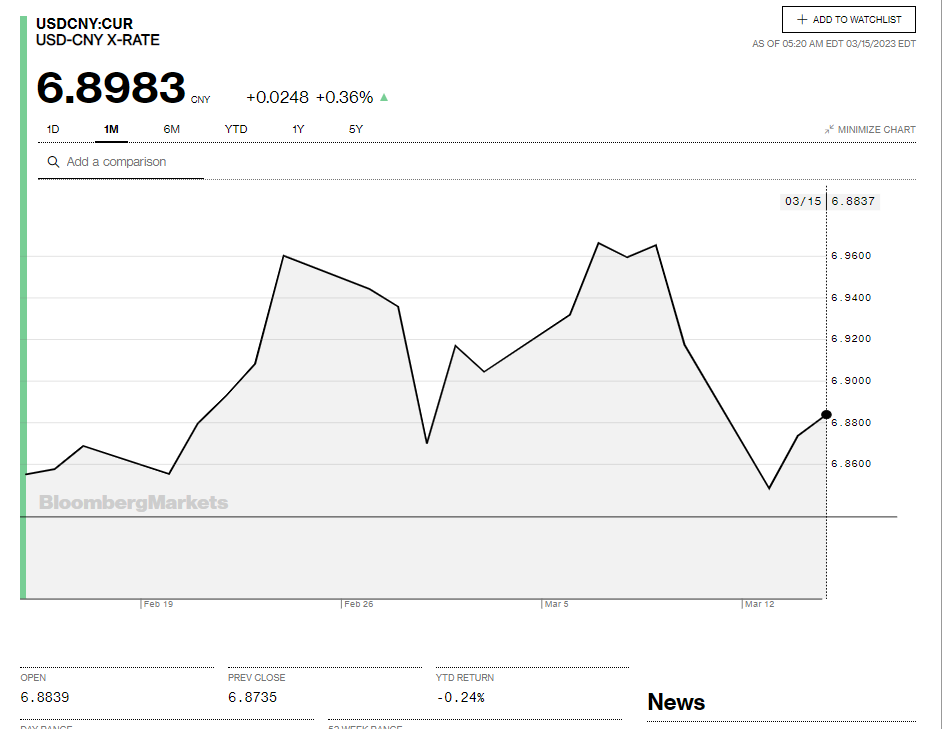
Task: Click the black data point on the chart line
Action: (x=826, y=414)
